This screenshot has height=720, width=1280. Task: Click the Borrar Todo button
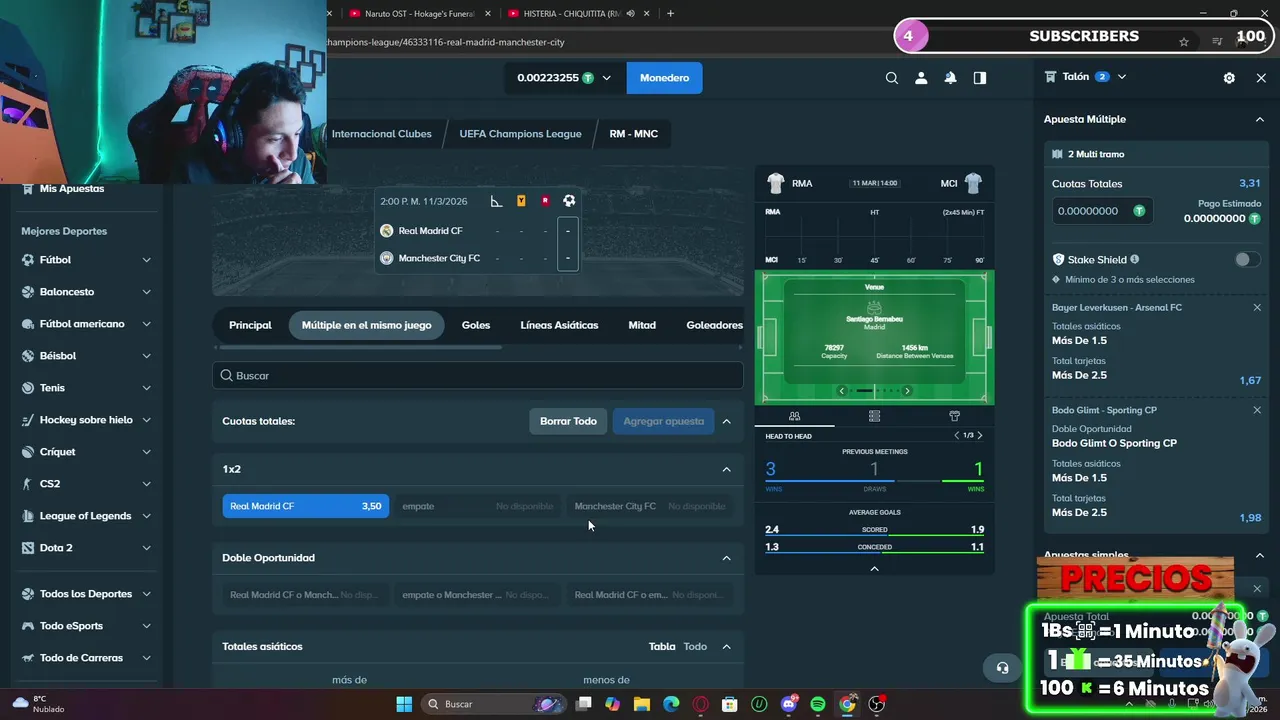tap(568, 421)
